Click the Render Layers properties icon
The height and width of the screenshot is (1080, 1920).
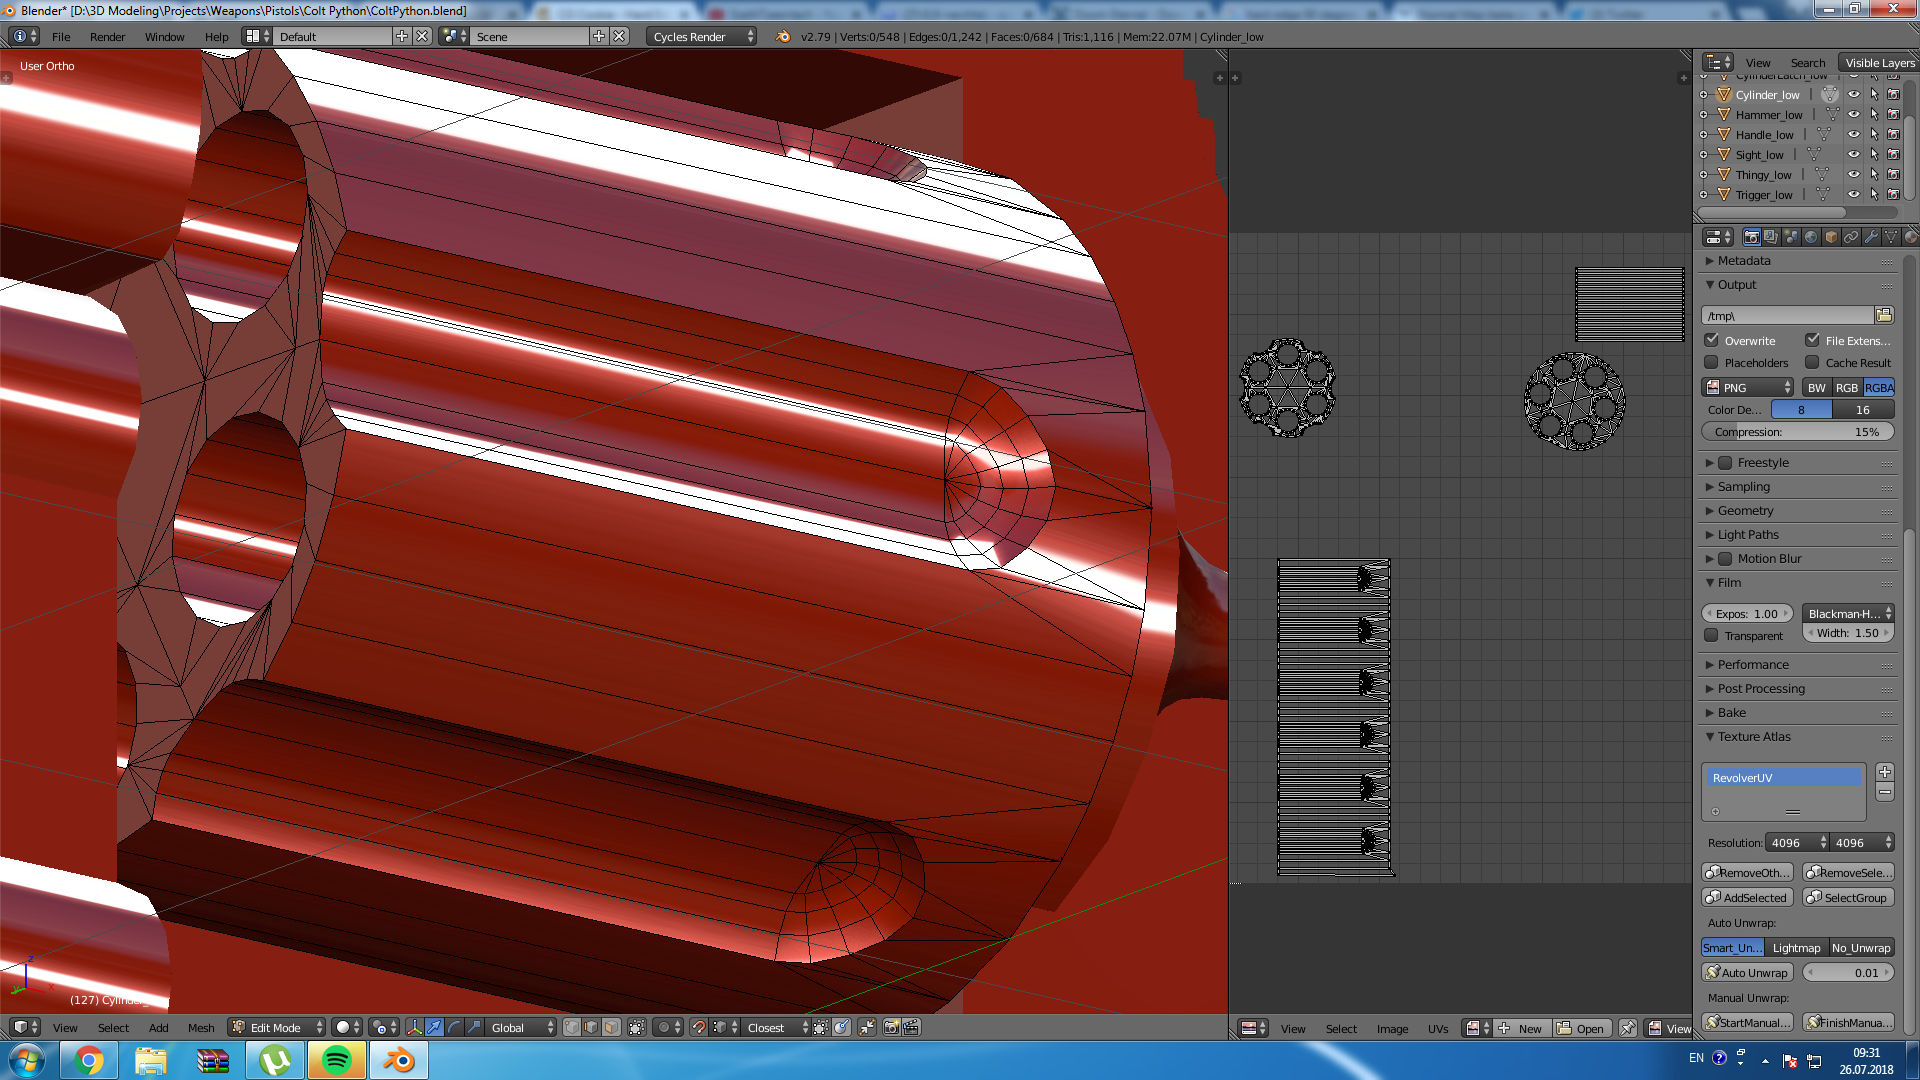point(1771,237)
